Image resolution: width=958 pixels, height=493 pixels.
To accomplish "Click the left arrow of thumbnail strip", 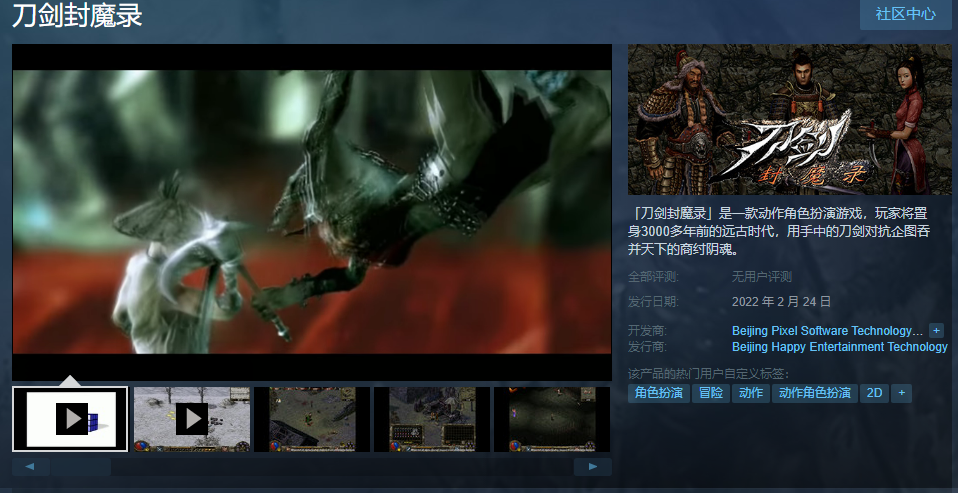I will pyautogui.click(x=31, y=467).
